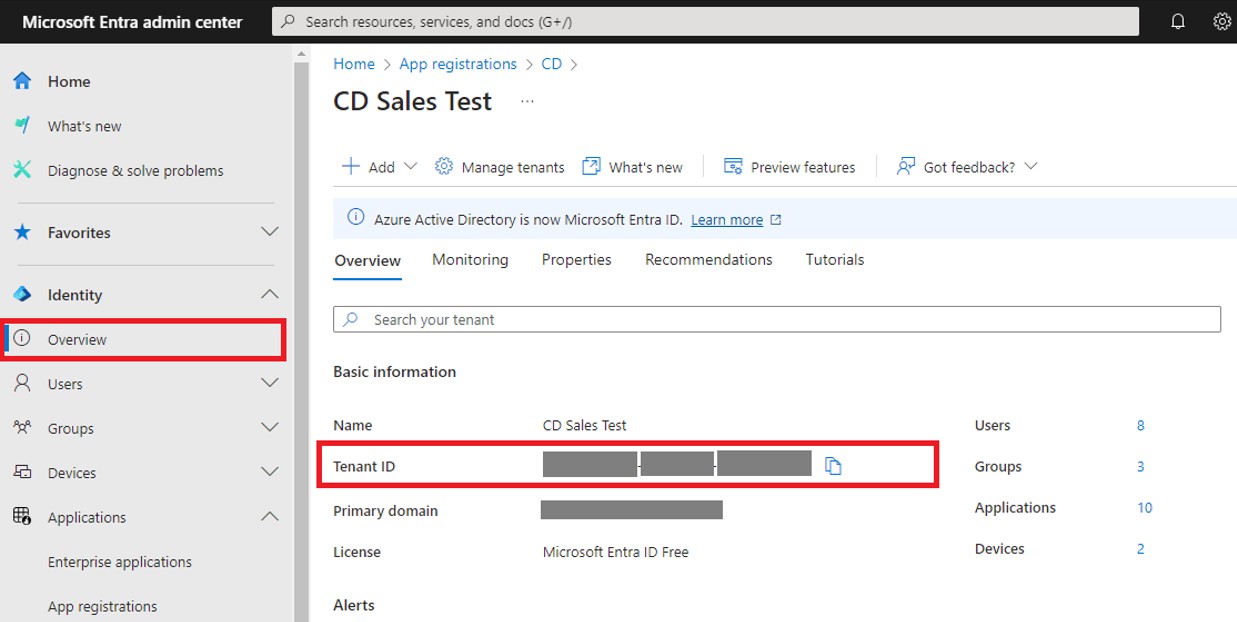Viewport: 1237px width, 622px height.
Task: Expand the Users chevron
Action: (270, 383)
